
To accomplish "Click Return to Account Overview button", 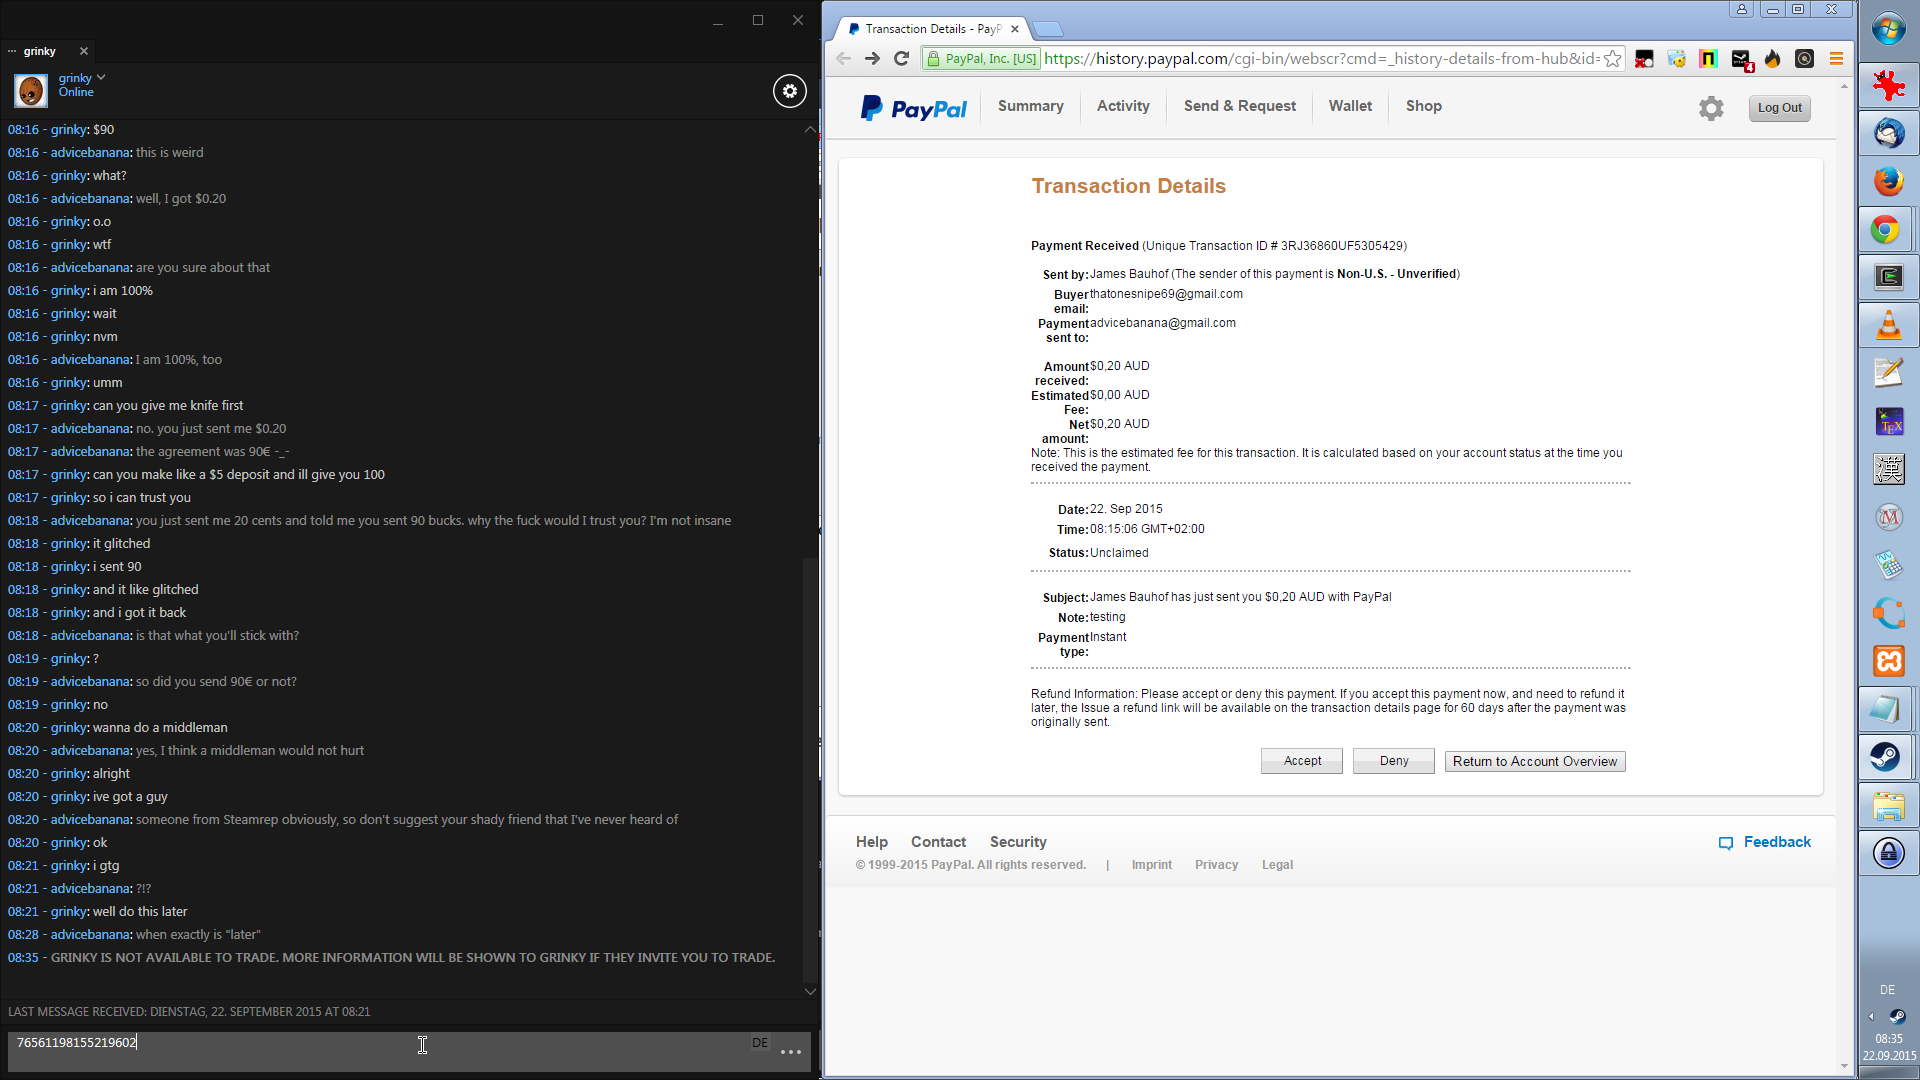I will point(1534,761).
